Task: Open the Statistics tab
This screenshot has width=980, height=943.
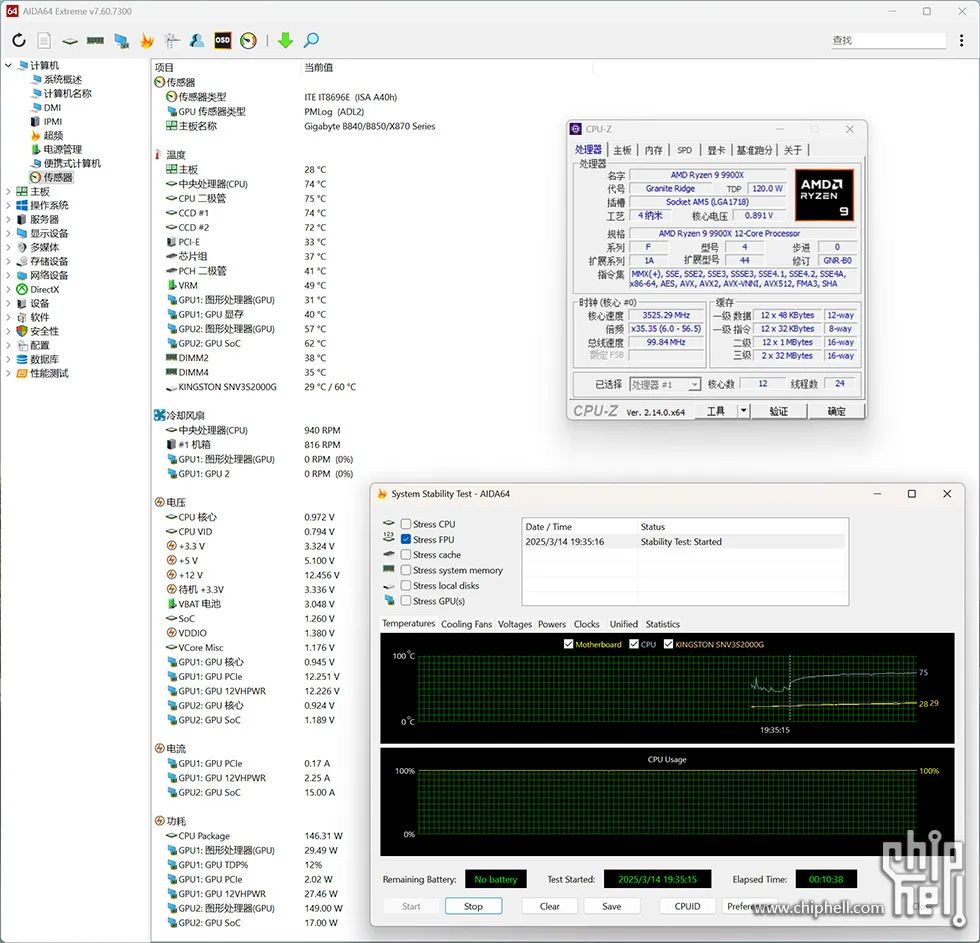Action: click(x=662, y=624)
